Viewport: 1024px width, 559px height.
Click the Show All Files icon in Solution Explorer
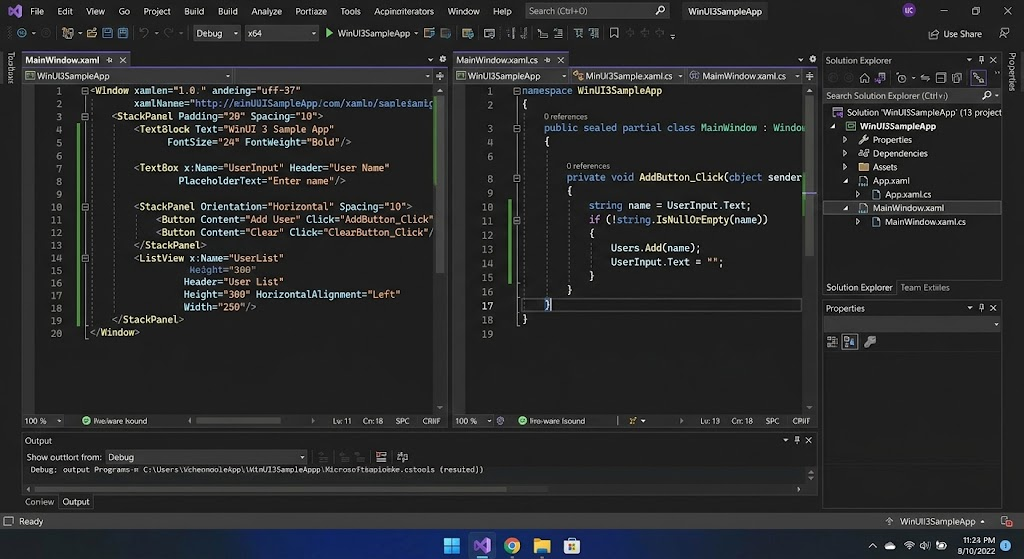956,78
